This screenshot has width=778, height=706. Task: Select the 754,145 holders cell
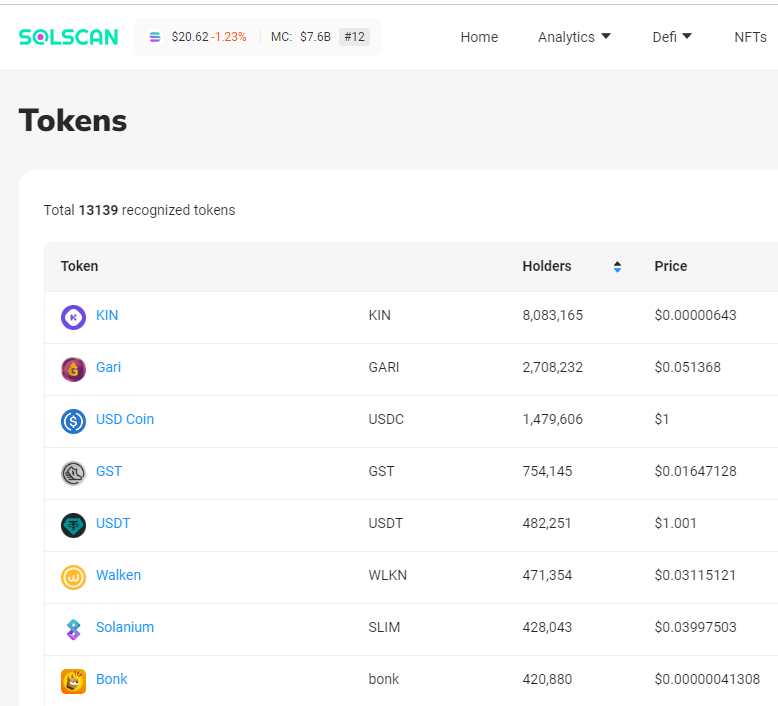pos(547,471)
